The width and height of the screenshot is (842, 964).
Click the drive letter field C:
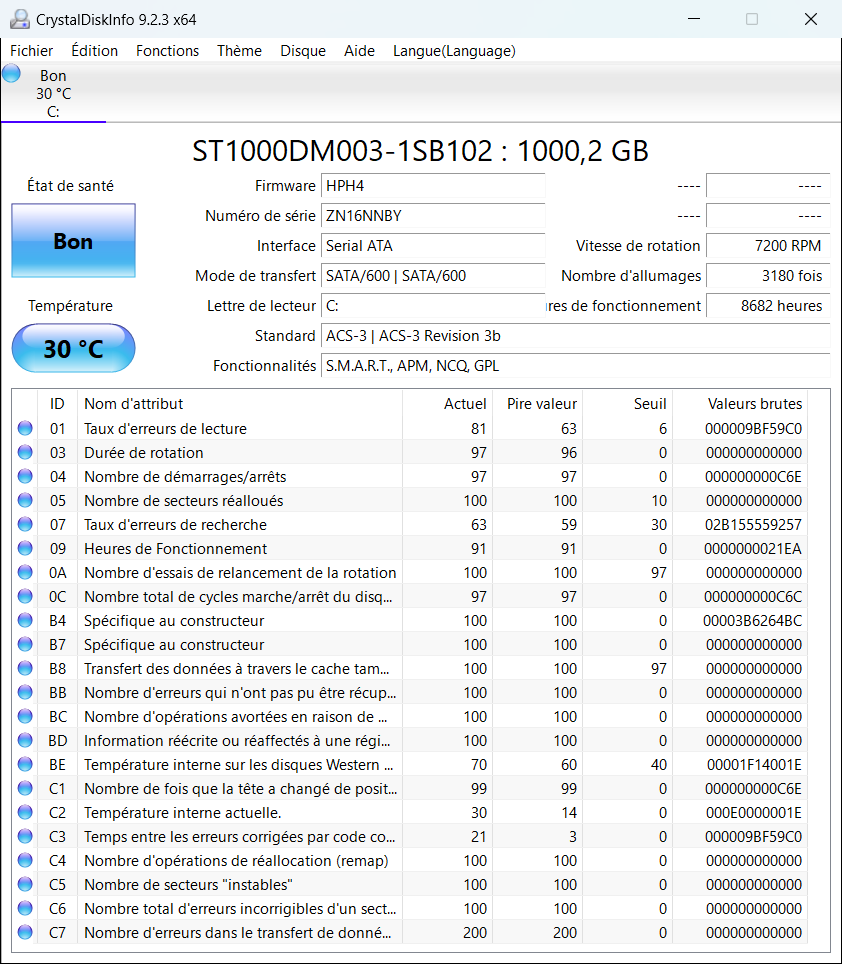click(433, 306)
